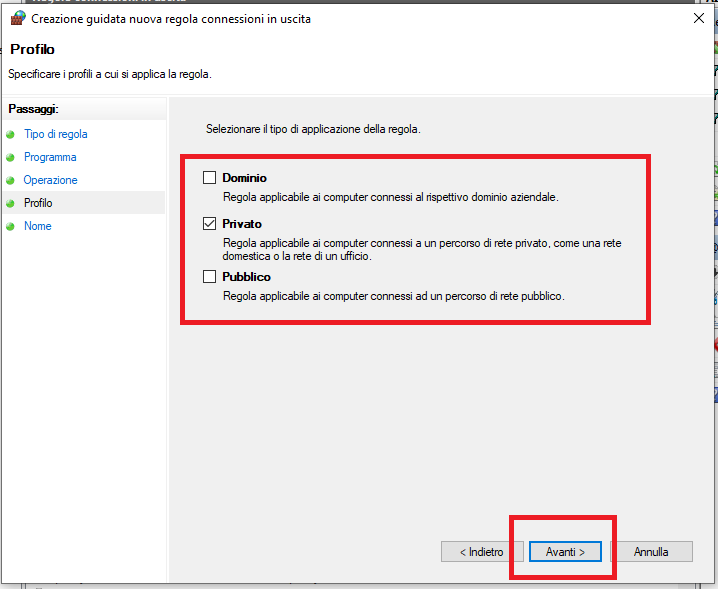Open the Programma step in sidebar
This screenshot has height=589, width=718.
[x=50, y=157]
